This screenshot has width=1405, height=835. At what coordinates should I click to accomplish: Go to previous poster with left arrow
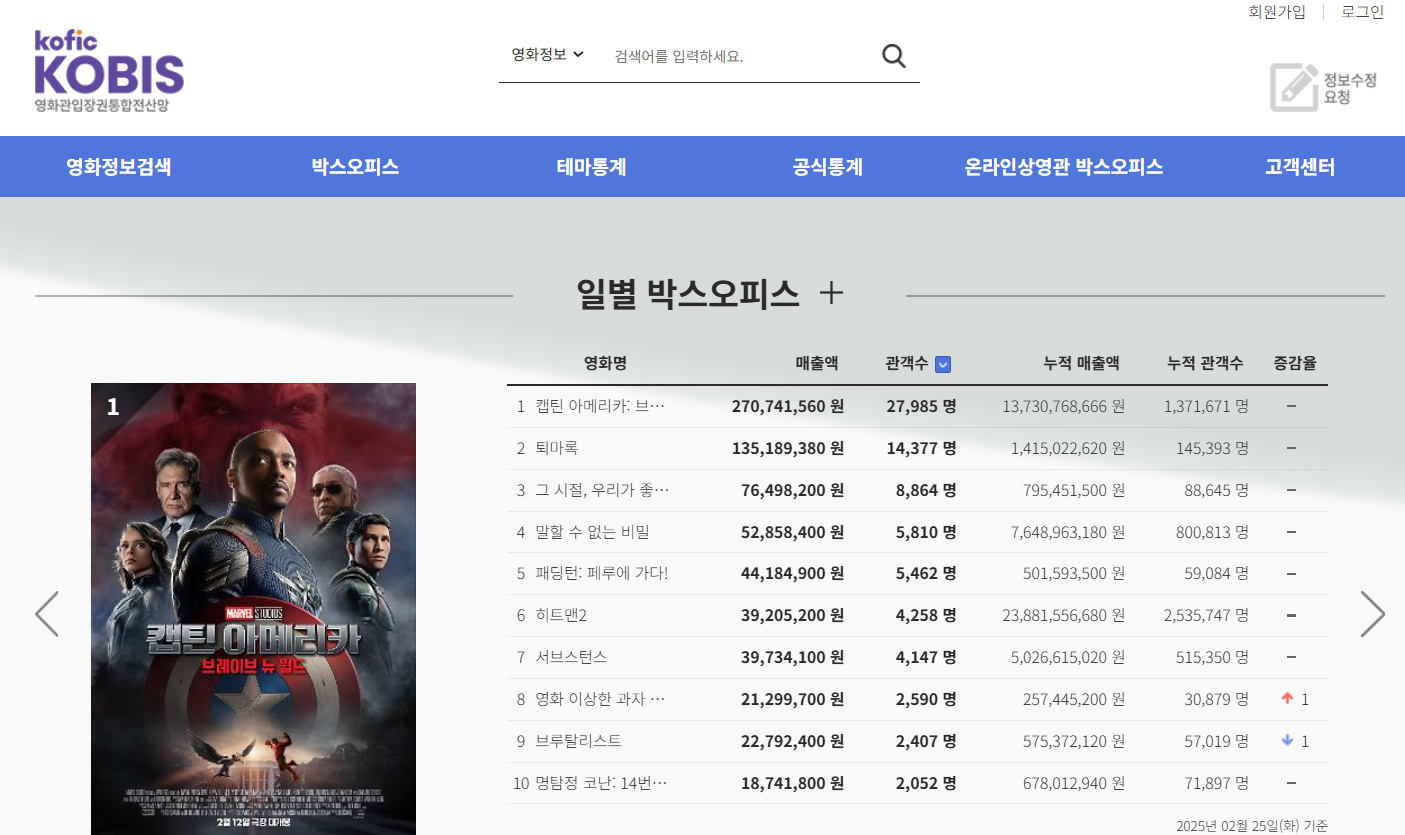47,614
